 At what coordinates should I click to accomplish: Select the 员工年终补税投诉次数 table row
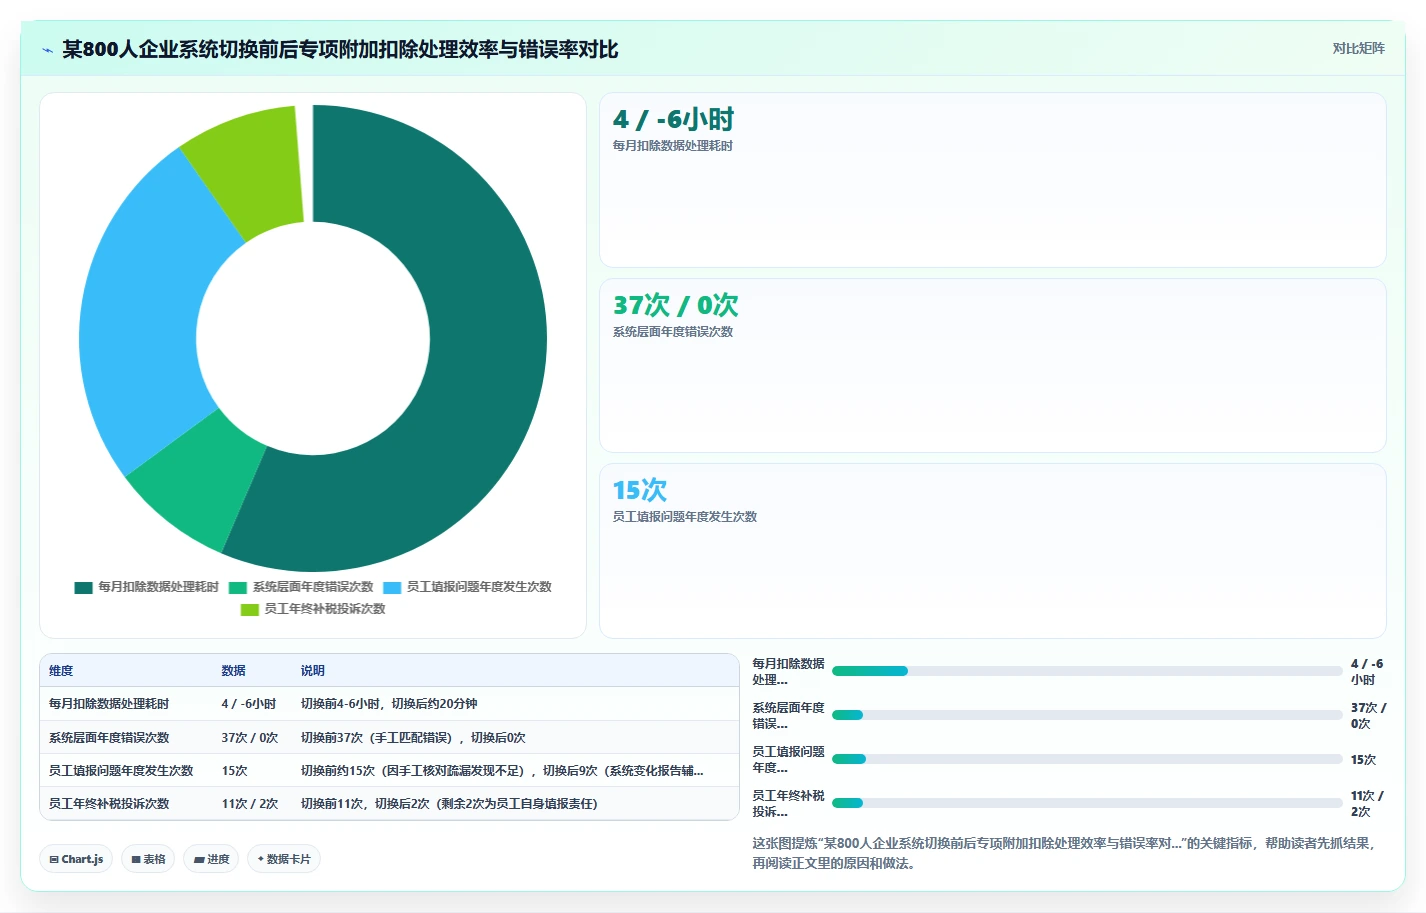click(389, 804)
